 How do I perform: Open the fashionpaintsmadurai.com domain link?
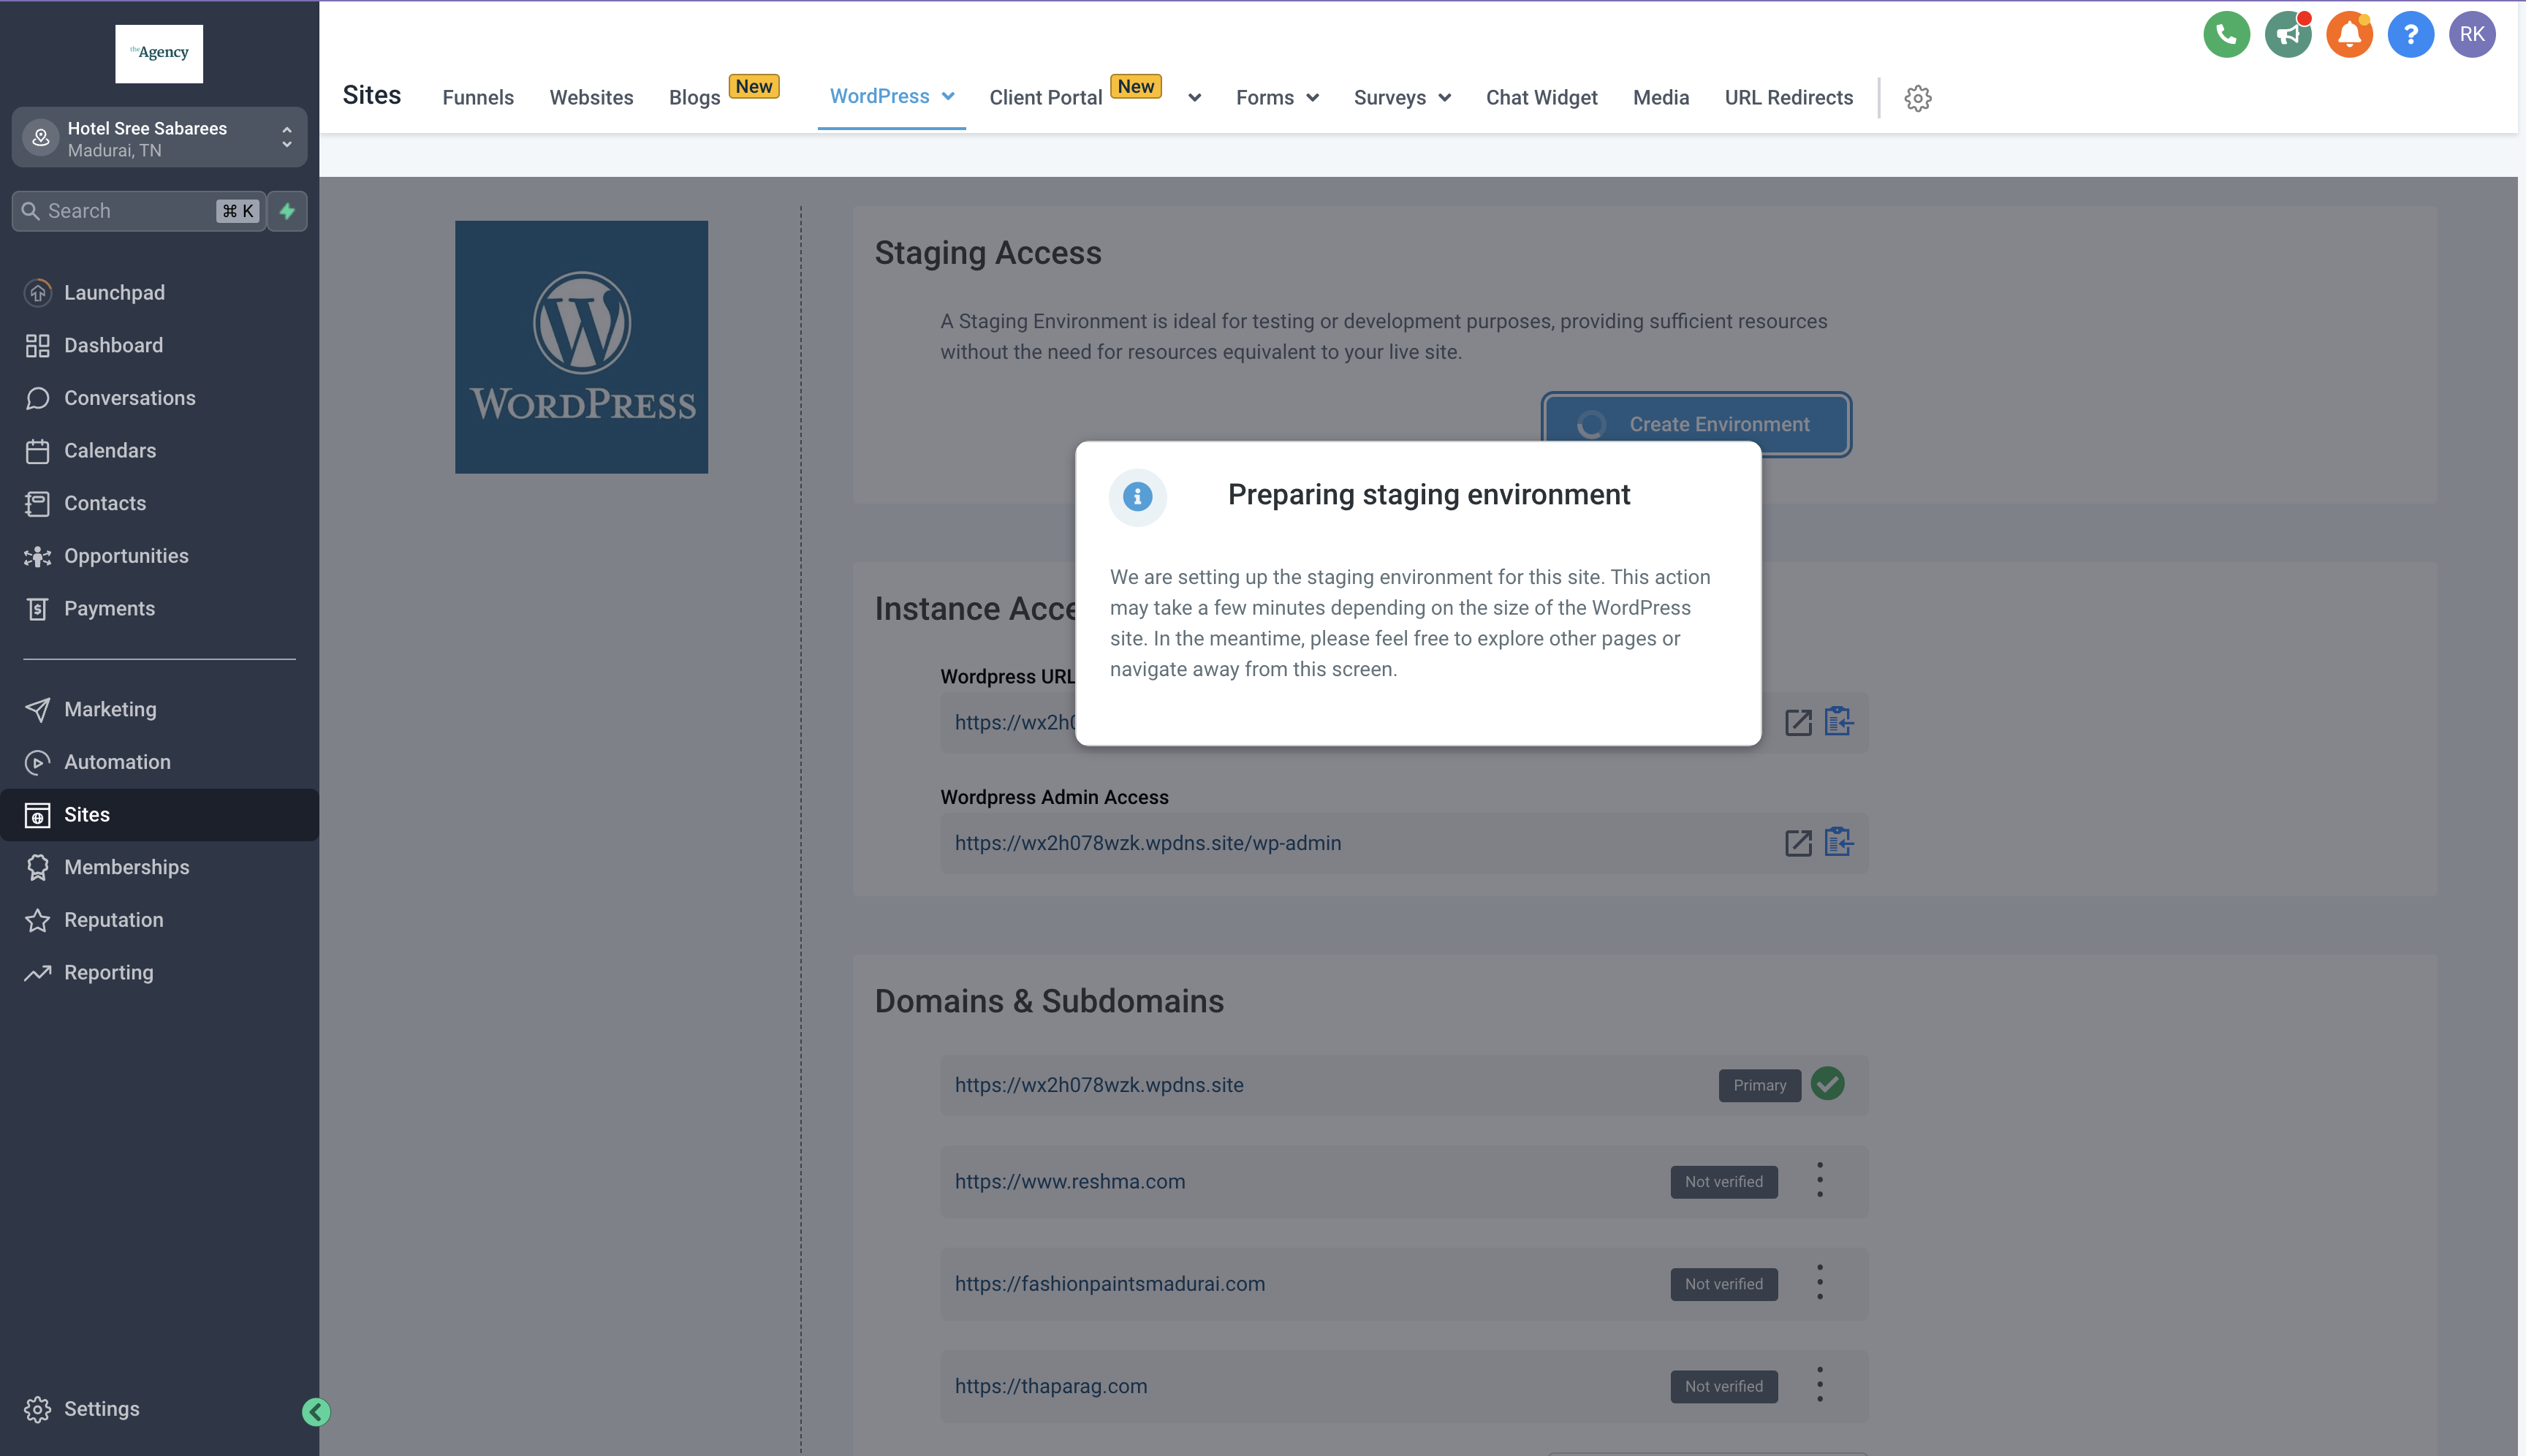pos(1109,1284)
